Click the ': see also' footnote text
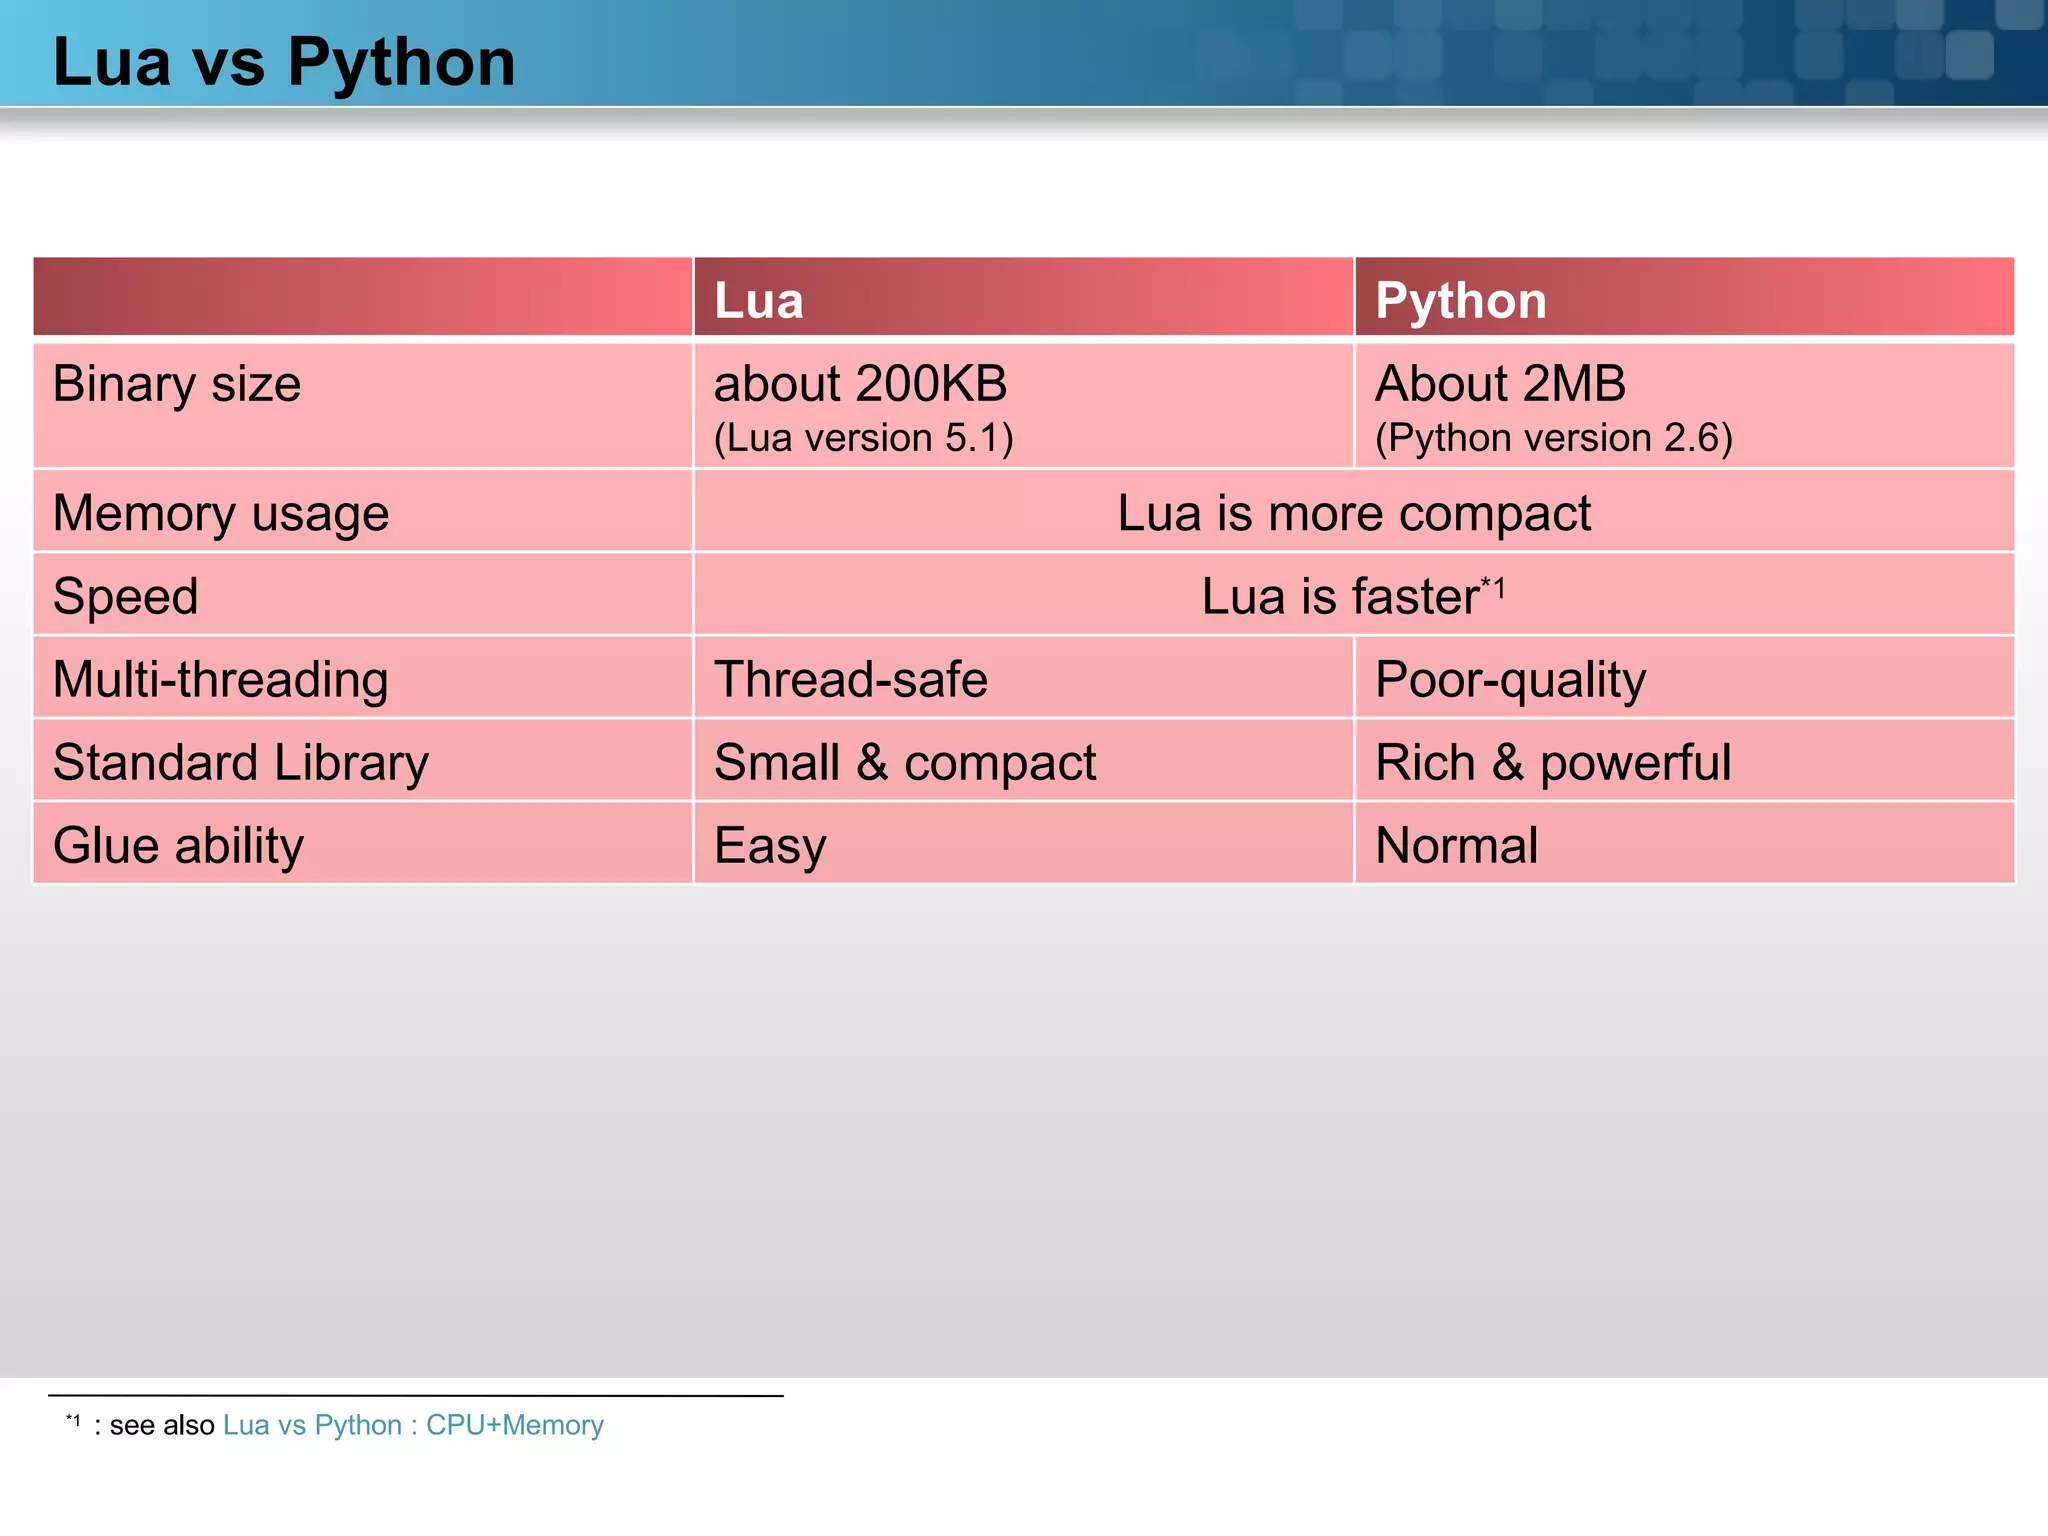Screen dimensions: 2048x1536 [x=154, y=1424]
